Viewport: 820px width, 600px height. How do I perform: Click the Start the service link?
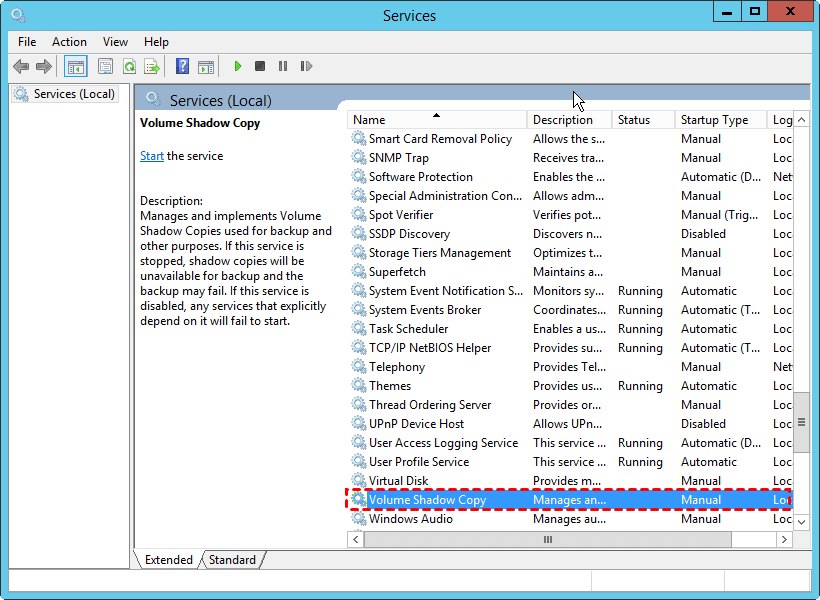click(152, 156)
